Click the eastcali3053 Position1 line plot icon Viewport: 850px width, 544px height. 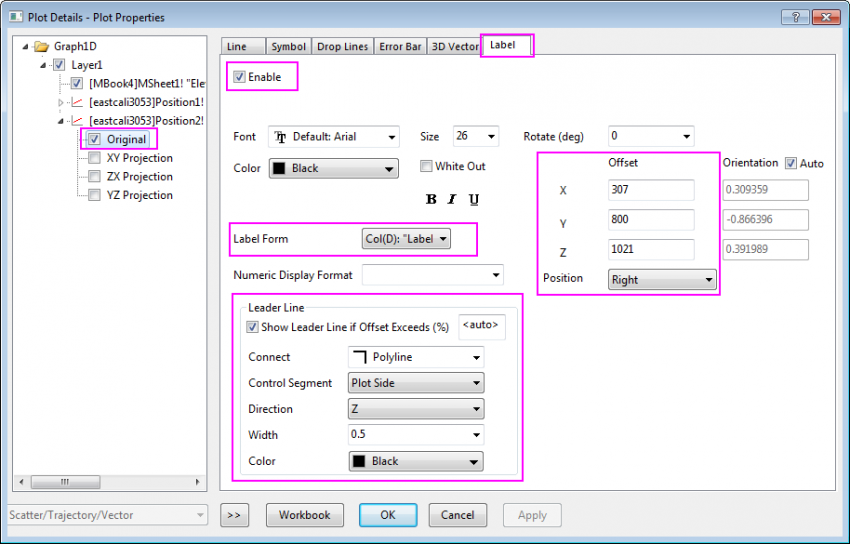[x=76, y=102]
